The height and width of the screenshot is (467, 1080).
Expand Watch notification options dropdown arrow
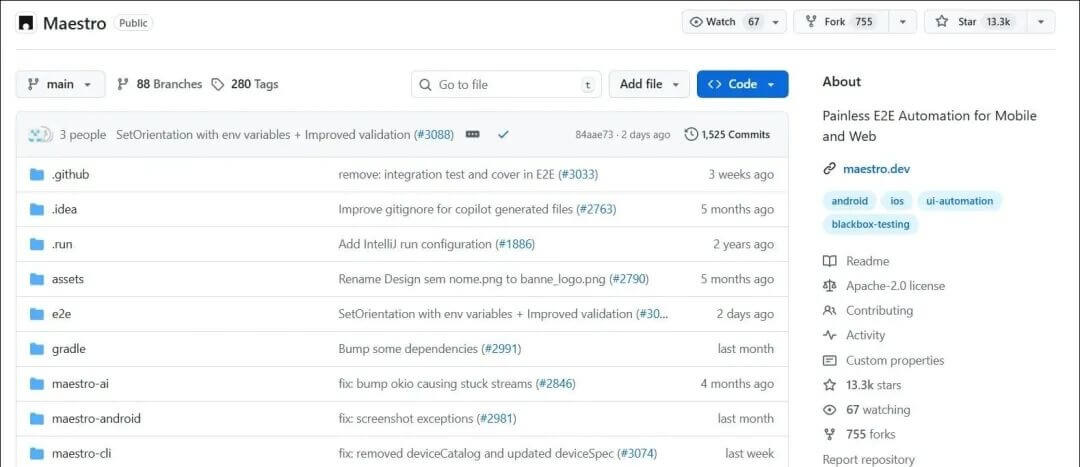tap(776, 22)
